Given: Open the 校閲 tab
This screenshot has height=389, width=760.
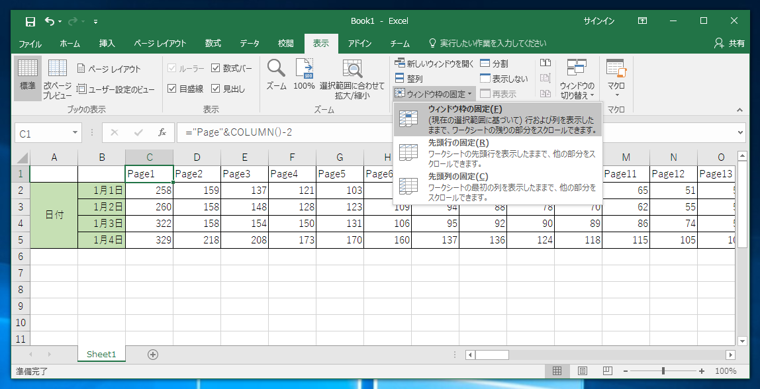Looking at the screenshot, I should click(x=285, y=44).
